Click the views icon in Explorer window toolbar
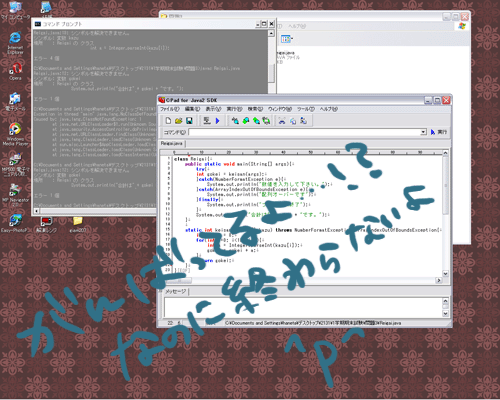 (286, 39)
